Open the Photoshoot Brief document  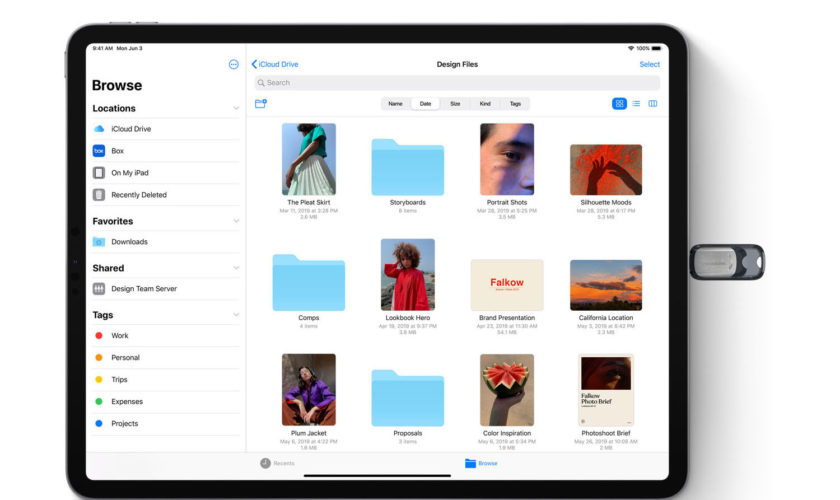click(606, 390)
